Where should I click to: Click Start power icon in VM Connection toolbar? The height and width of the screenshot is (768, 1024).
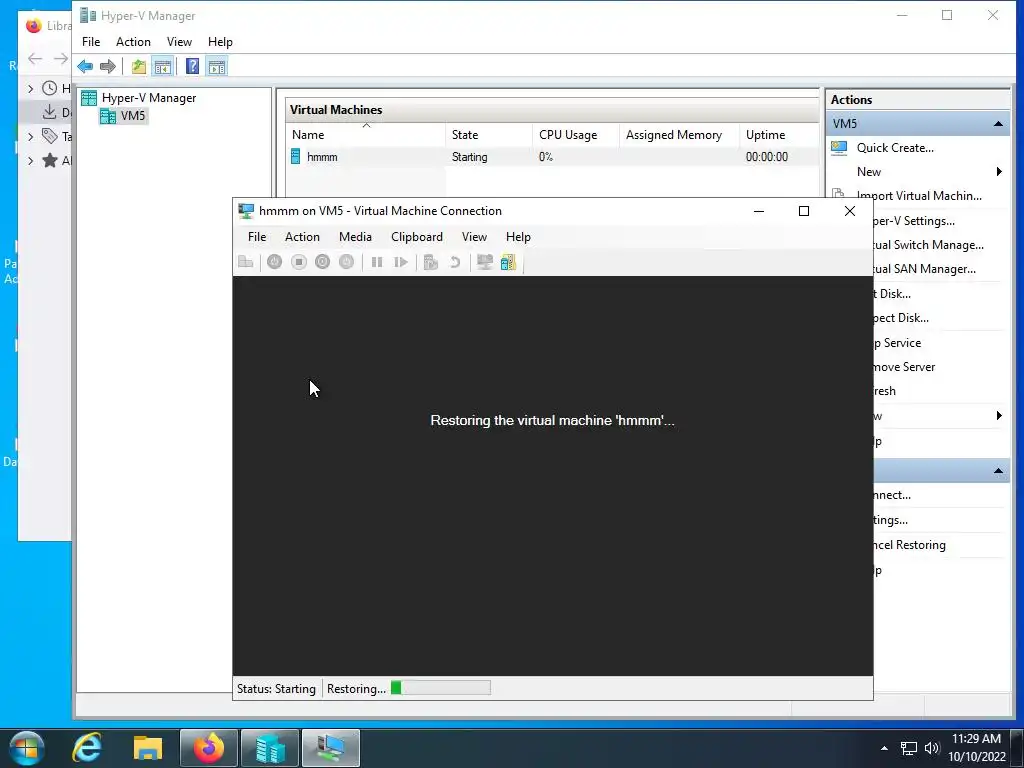tap(274, 262)
